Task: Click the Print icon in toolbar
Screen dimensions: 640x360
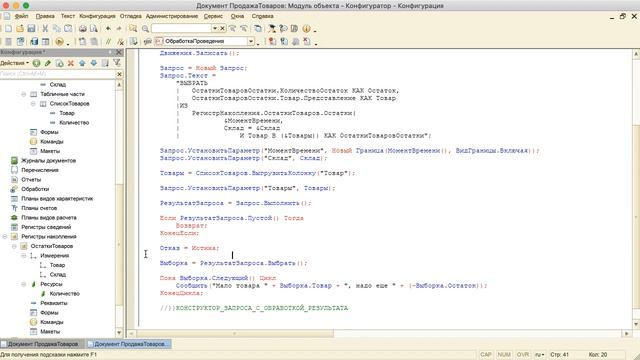Action: click(83, 29)
